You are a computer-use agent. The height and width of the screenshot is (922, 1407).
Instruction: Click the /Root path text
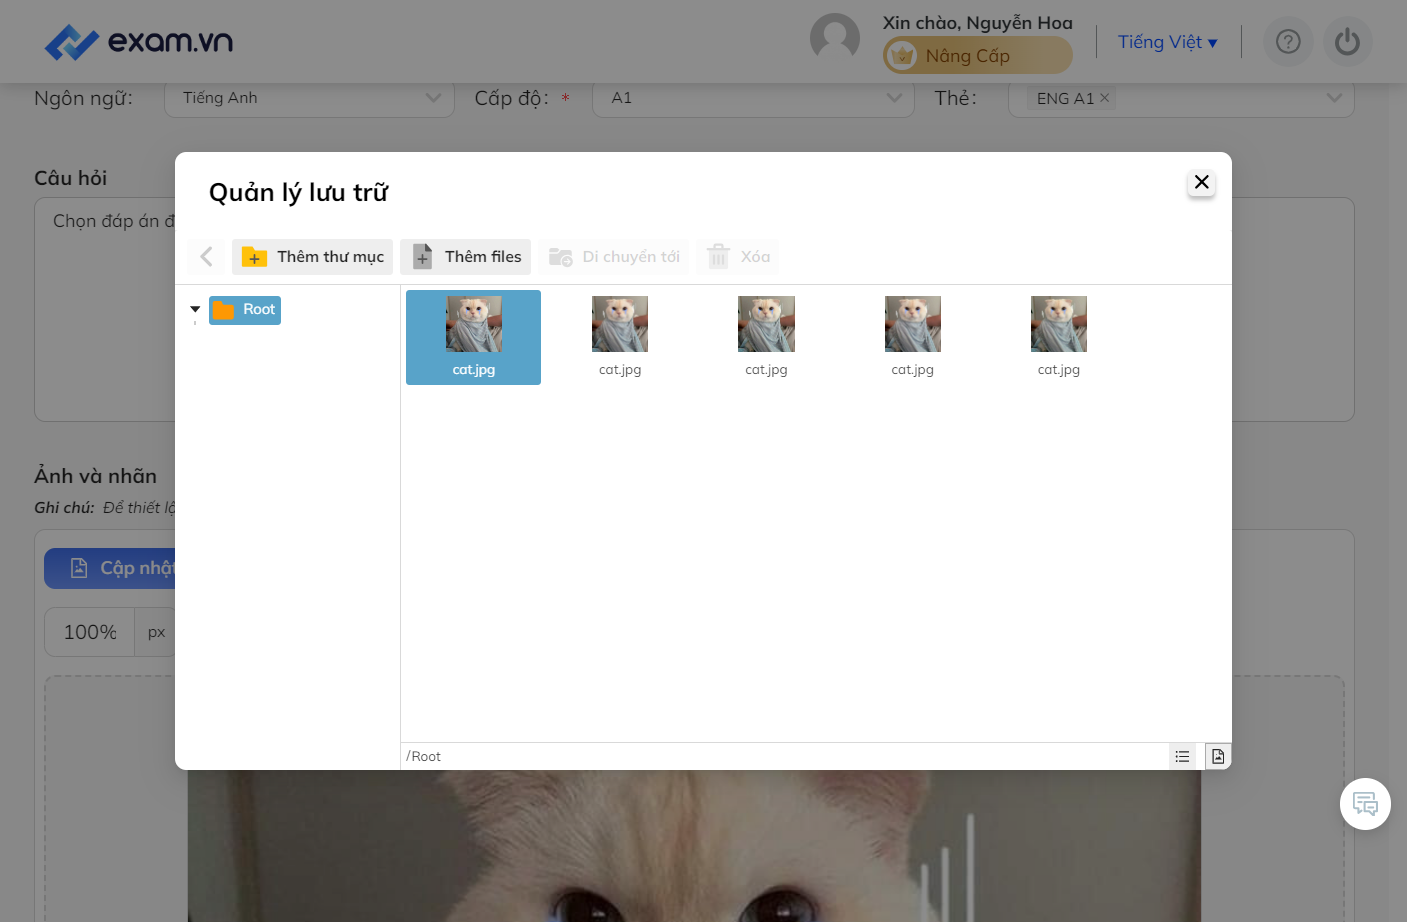click(x=424, y=757)
